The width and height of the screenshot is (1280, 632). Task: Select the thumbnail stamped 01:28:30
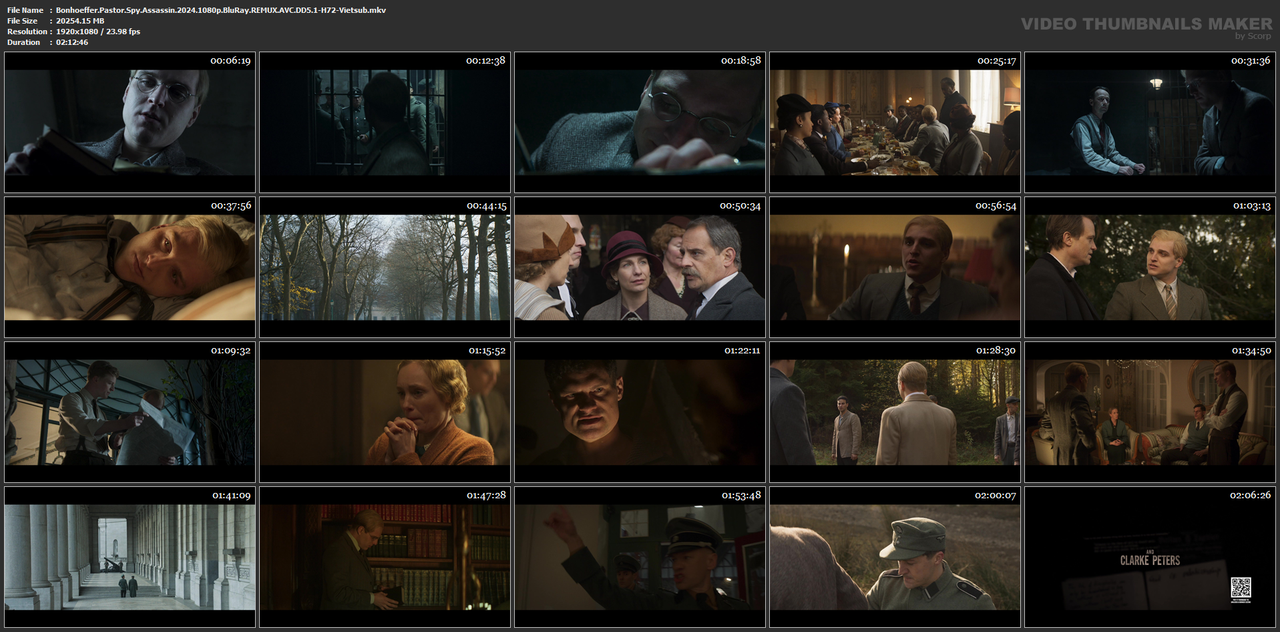(895, 412)
